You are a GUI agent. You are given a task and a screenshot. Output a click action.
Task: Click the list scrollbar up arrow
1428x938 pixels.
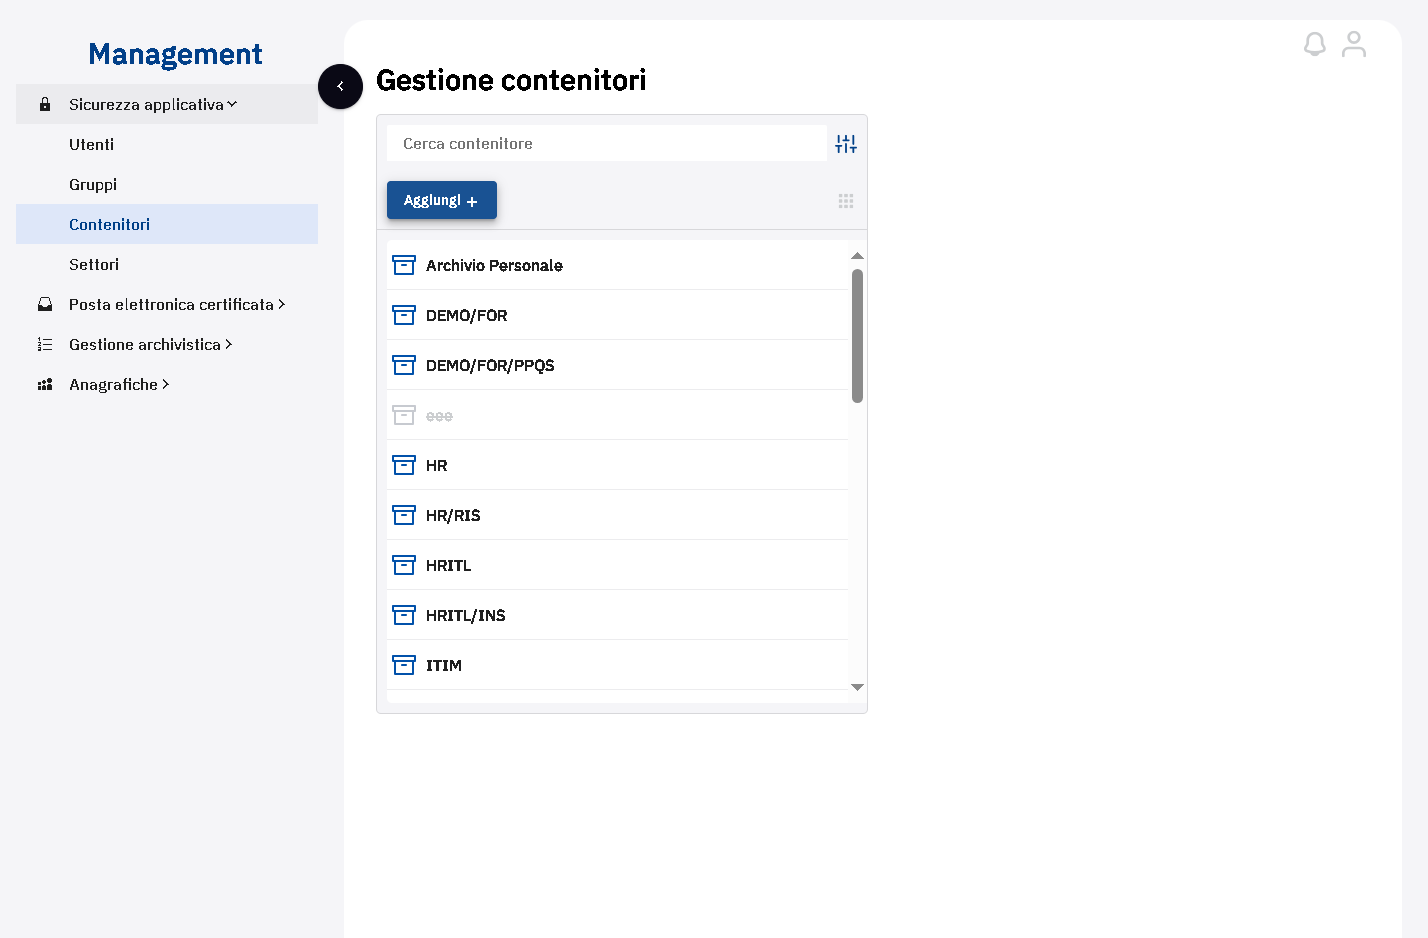[857, 256]
